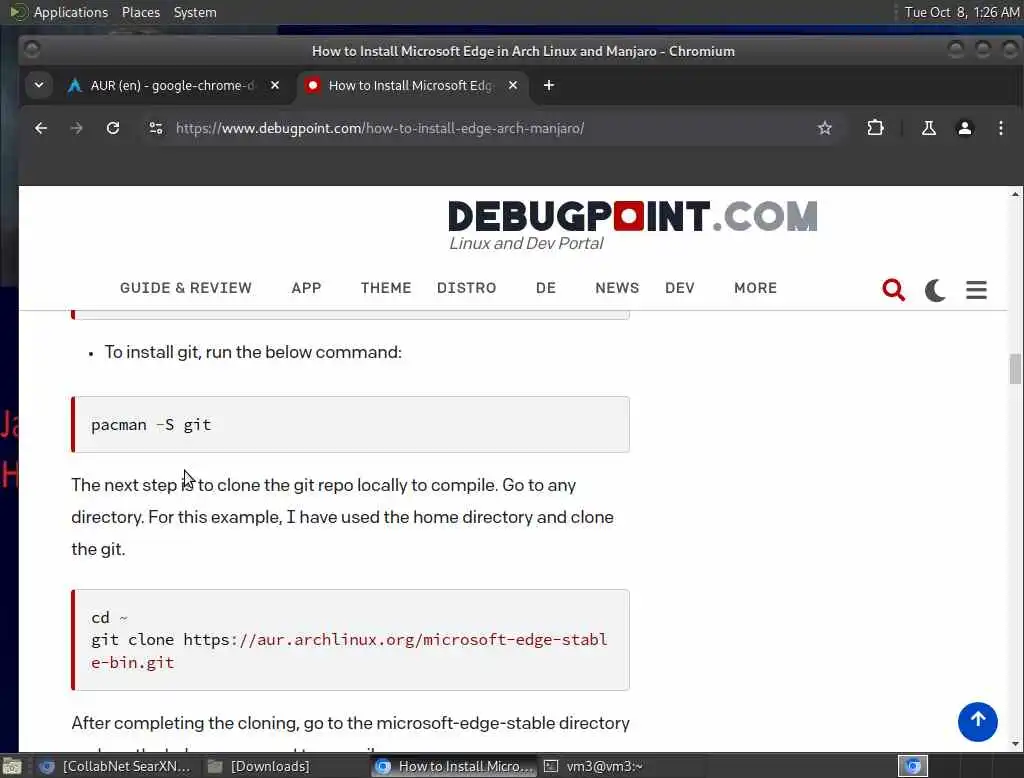The width and height of the screenshot is (1024, 778).
Task: Expand the MORE menu item
Action: (x=755, y=288)
